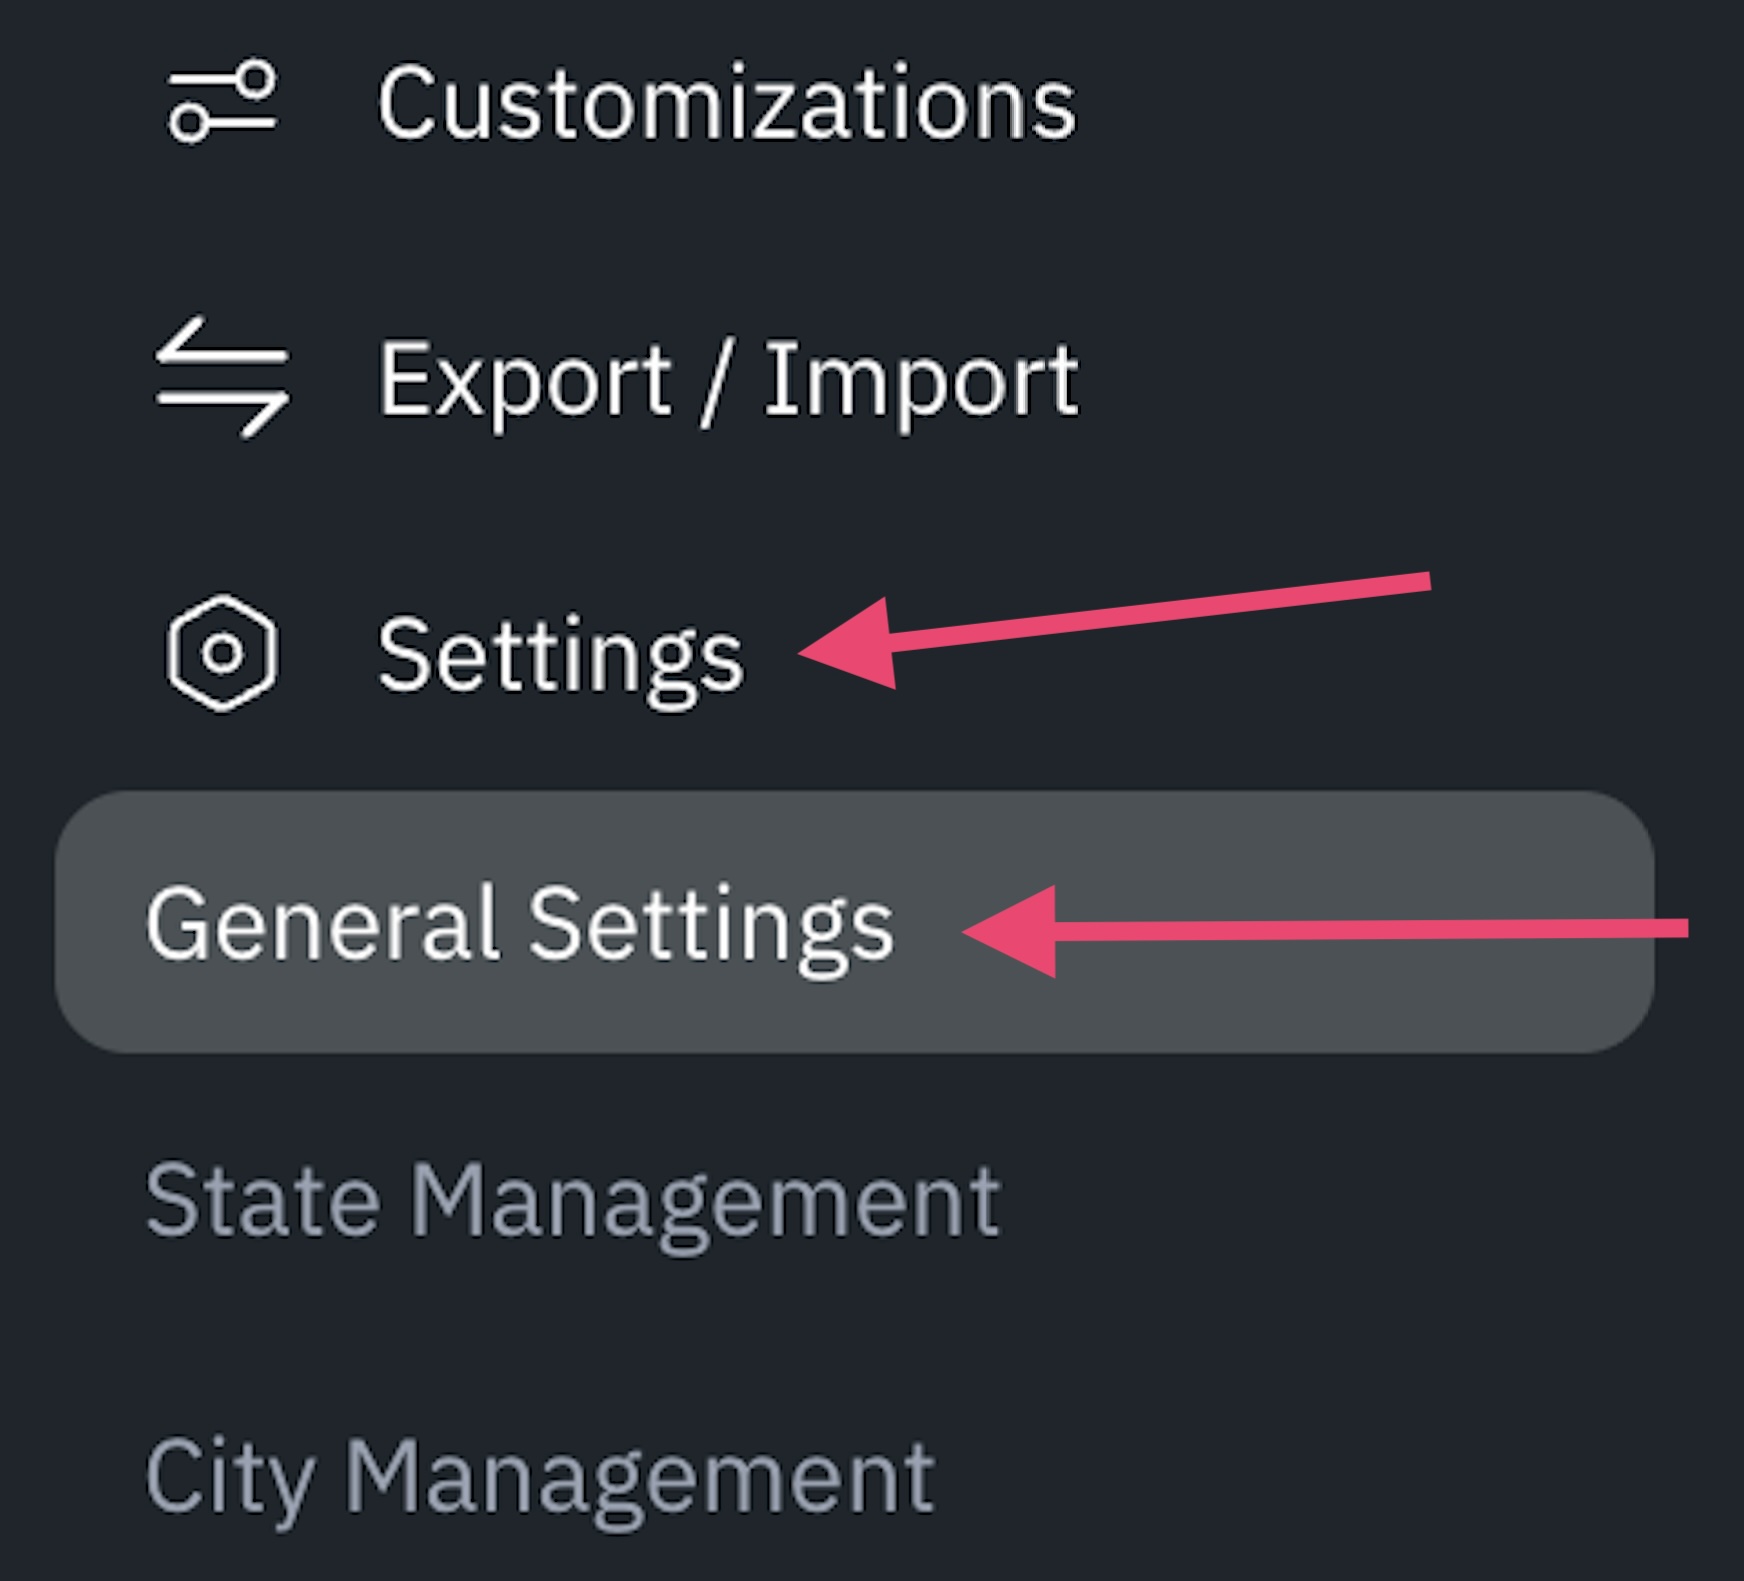This screenshot has height=1581, width=1744.
Task: Click the Export / Import arrows icon
Action: (x=222, y=378)
